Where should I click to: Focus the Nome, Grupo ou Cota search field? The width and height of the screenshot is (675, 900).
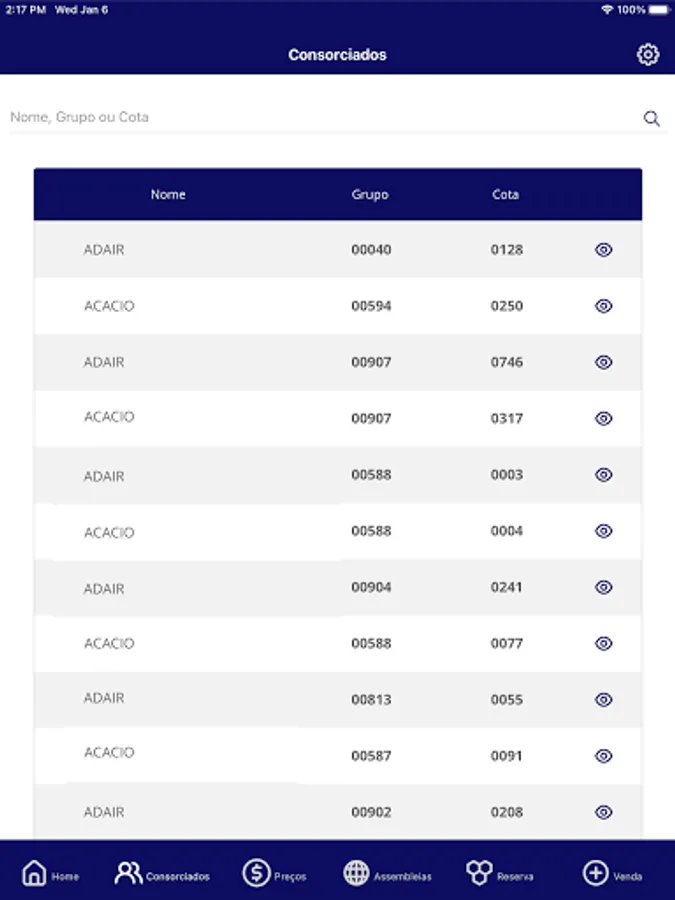[x=320, y=118]
